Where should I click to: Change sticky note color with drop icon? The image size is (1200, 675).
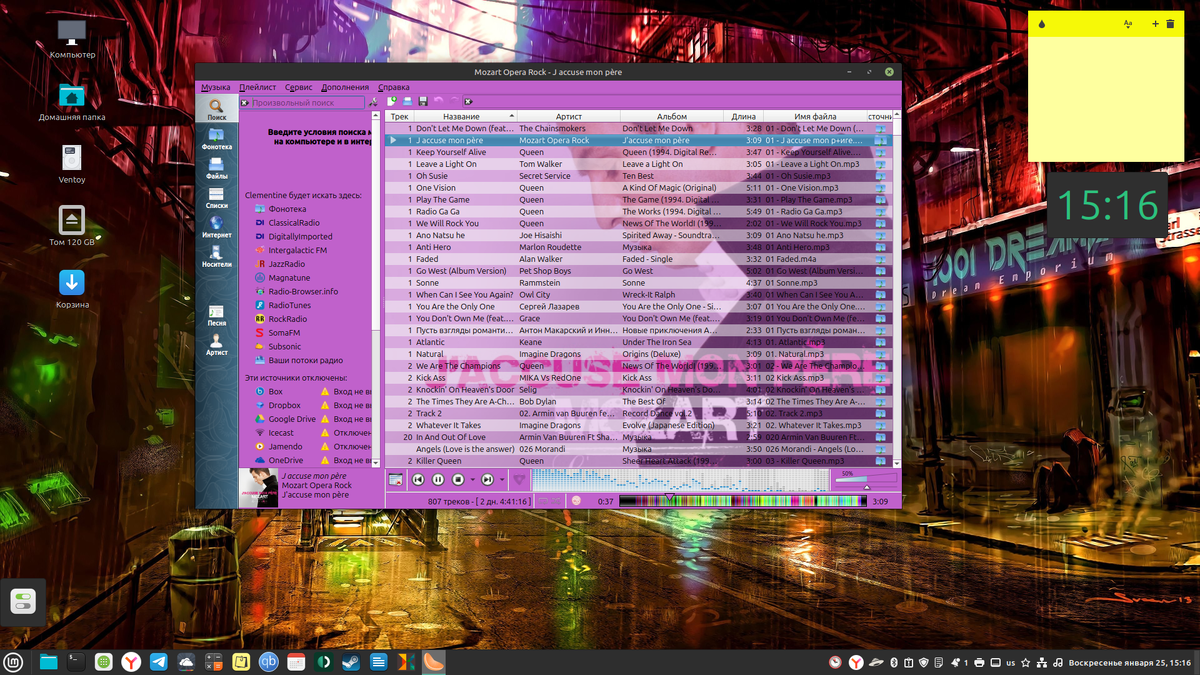pos(1042,24)
